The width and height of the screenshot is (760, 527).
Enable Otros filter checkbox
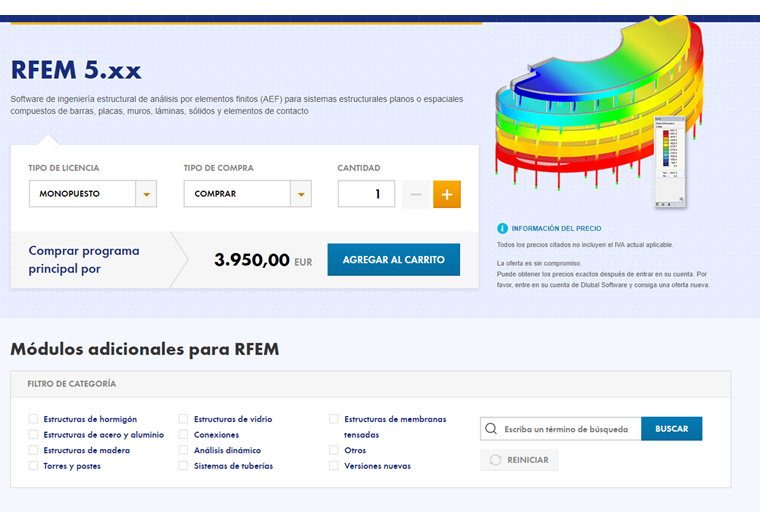coord(333,450)
